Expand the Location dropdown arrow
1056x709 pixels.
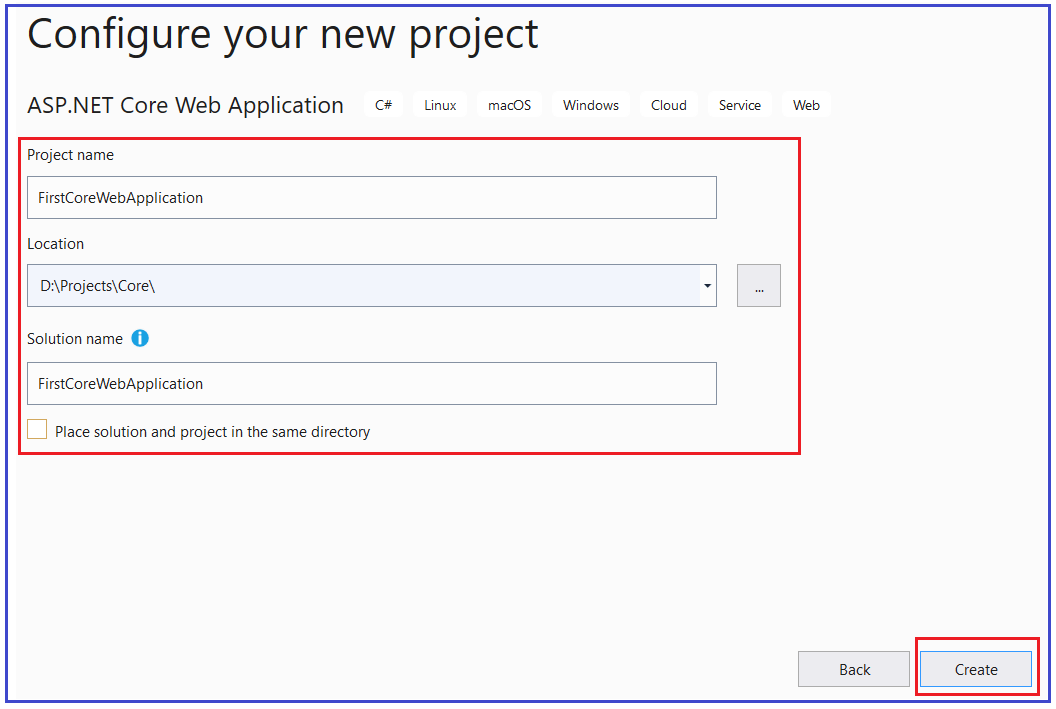coord(707,285)
